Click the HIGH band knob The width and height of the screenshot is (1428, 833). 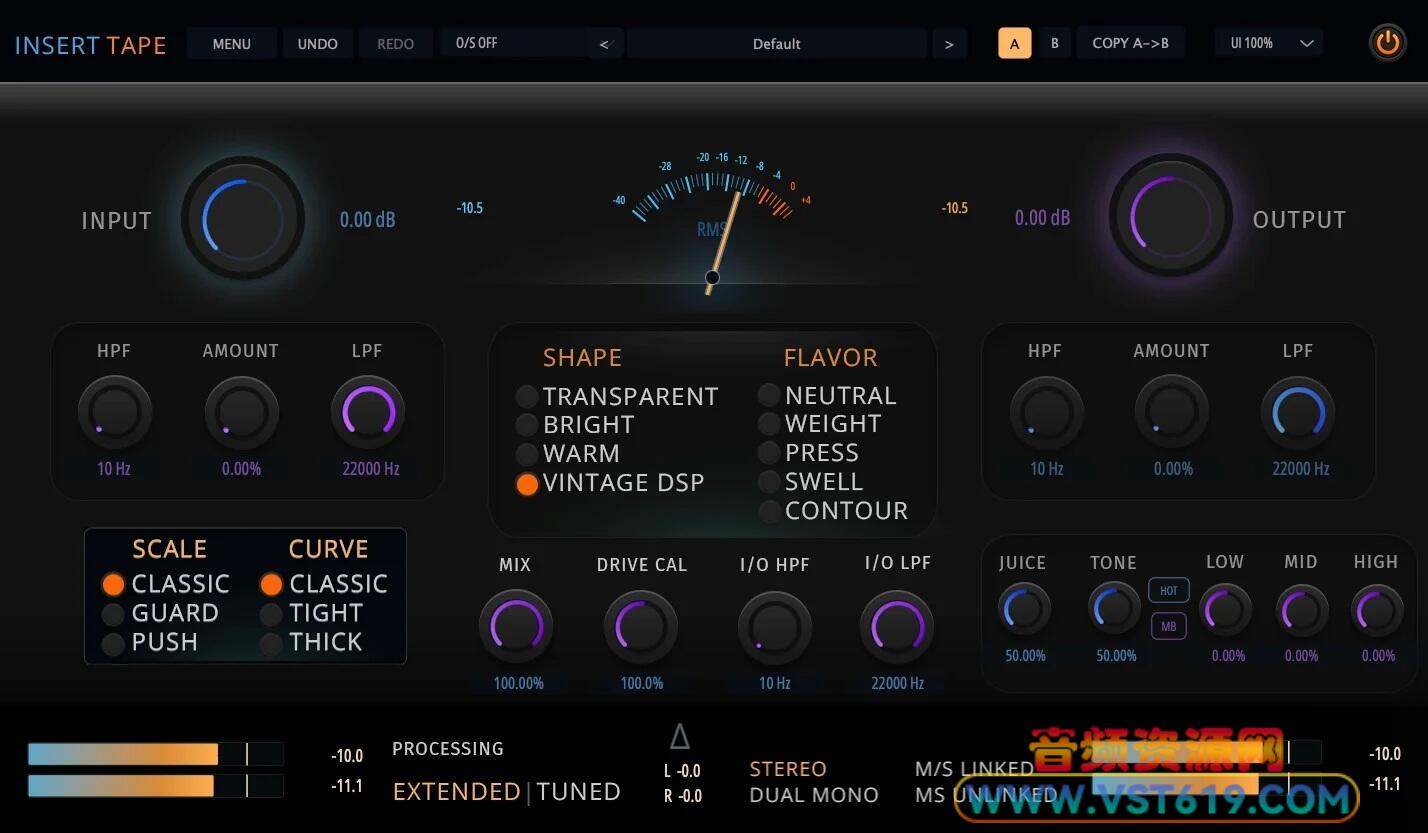pyautogui.click(x=1377, y=610)
